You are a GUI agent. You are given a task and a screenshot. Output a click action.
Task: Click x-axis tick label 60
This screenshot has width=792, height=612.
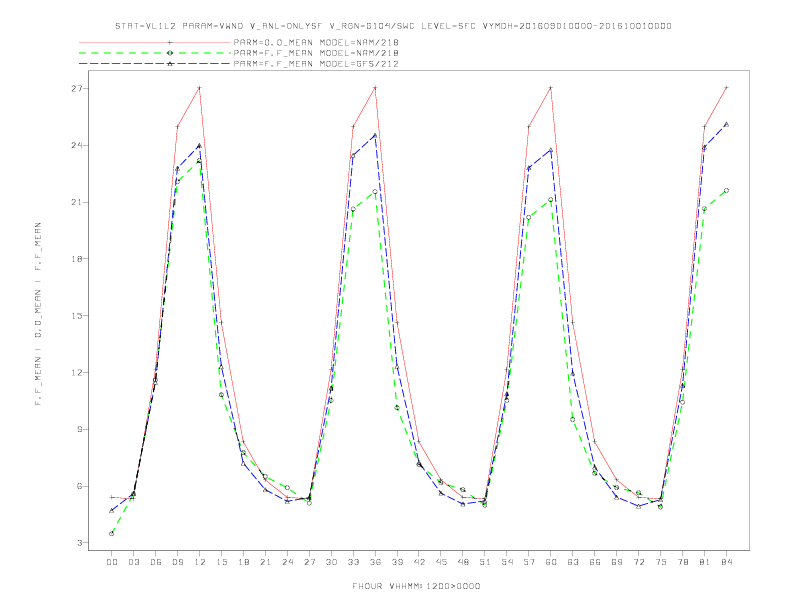[x=551, y=562]
